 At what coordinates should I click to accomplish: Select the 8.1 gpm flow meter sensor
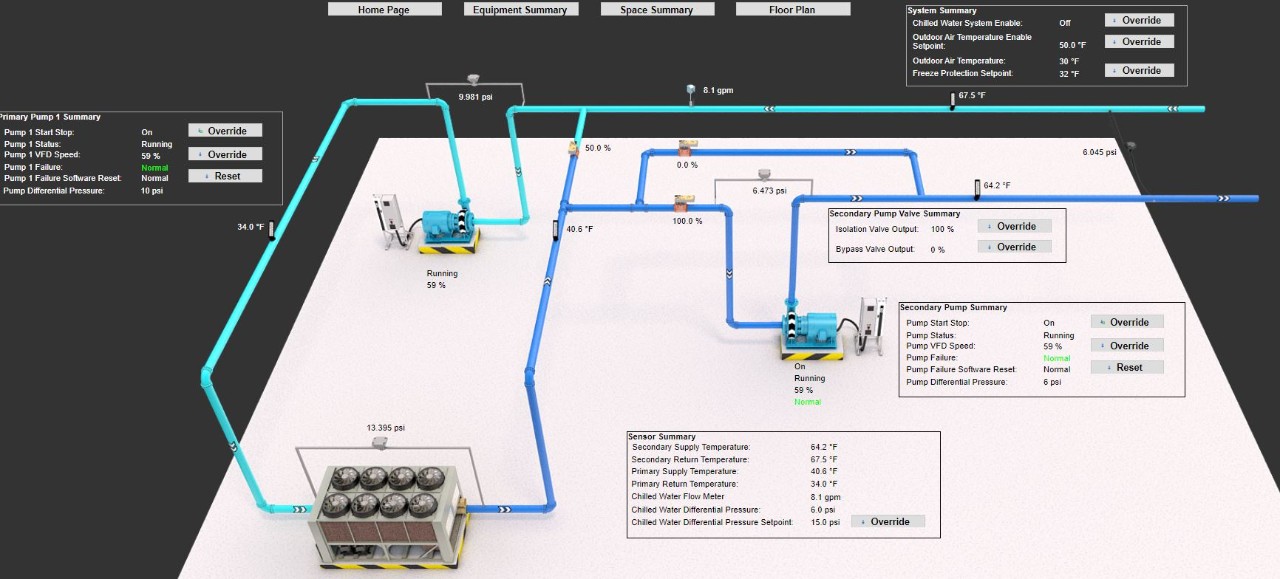pyautogui.click(x=690, y=91)
